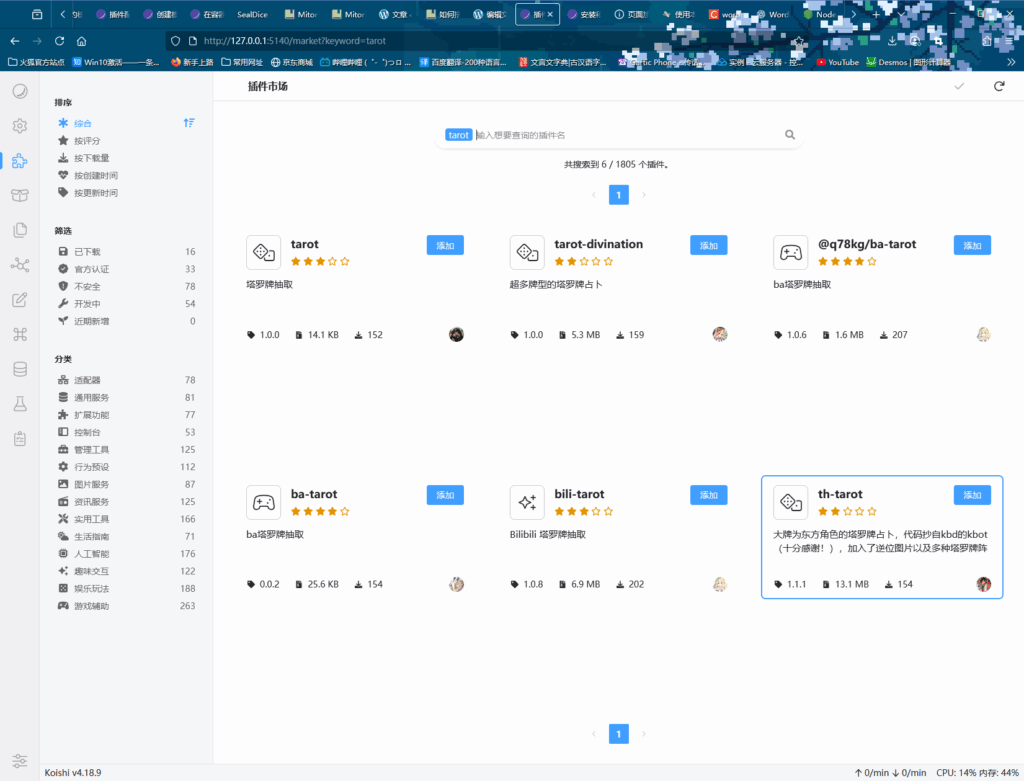Click the refresh icon in plugin market header
Screen dimensions: 1024x781
998,87
